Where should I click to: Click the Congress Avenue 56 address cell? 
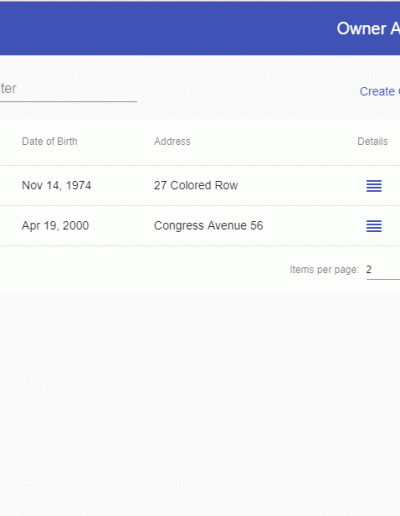(208, 226)
